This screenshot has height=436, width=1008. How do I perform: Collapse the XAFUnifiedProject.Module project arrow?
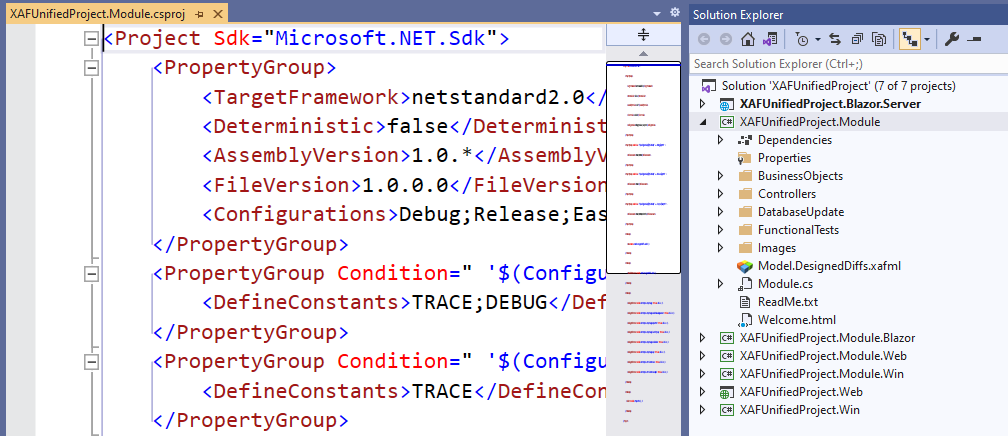[703, 122]
